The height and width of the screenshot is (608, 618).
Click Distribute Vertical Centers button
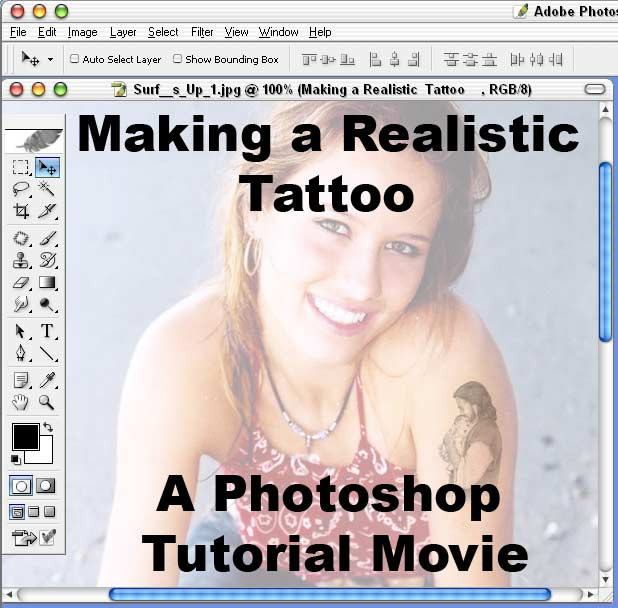pyautogui.click(x=470, y=60)
